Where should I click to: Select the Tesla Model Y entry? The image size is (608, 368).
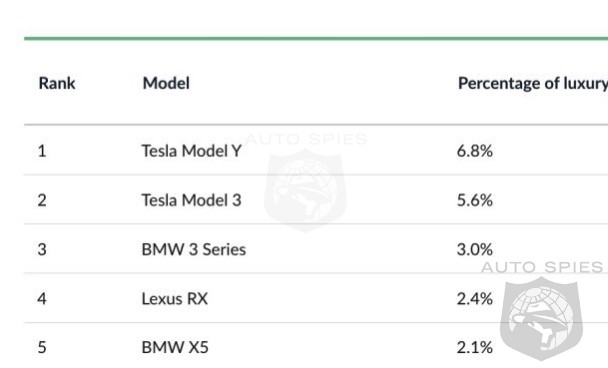point(192,151)
